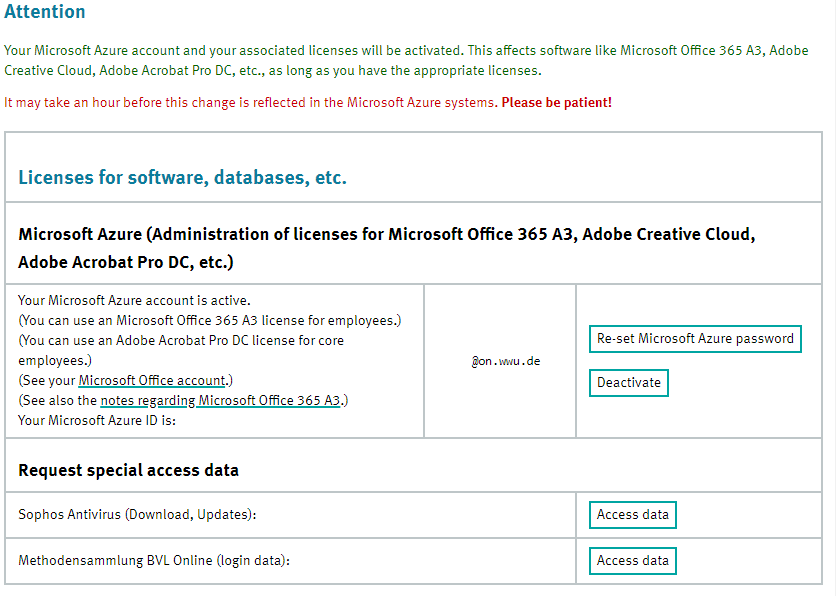The width and height of the screenshot is (836, 596).
Task: Open Access data for Methodensammlung BVL Online
Action: (x=632, y=561)
